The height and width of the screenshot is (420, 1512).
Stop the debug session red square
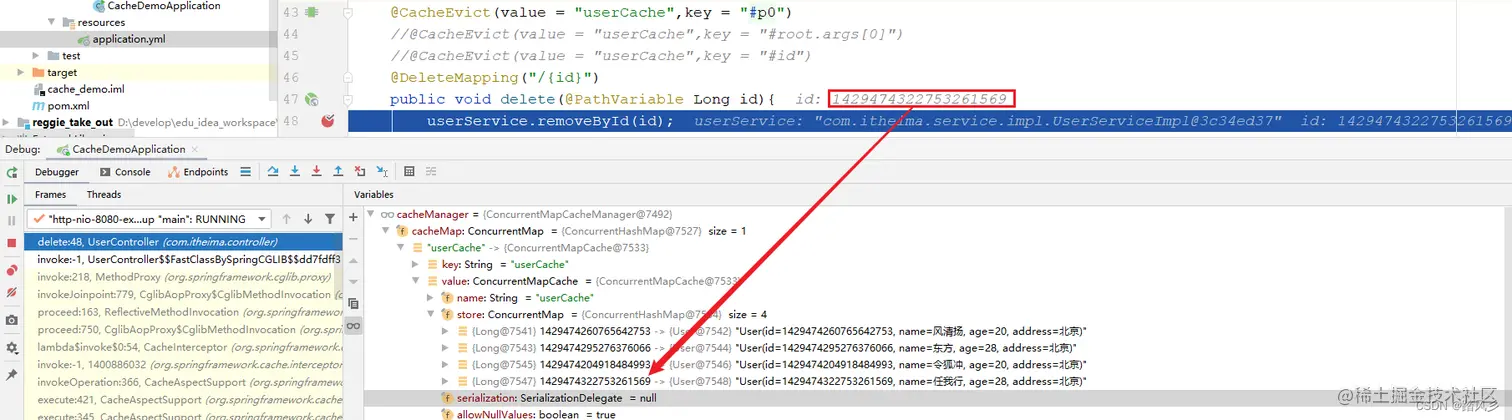pyautogui.click(x=12, y=243)
